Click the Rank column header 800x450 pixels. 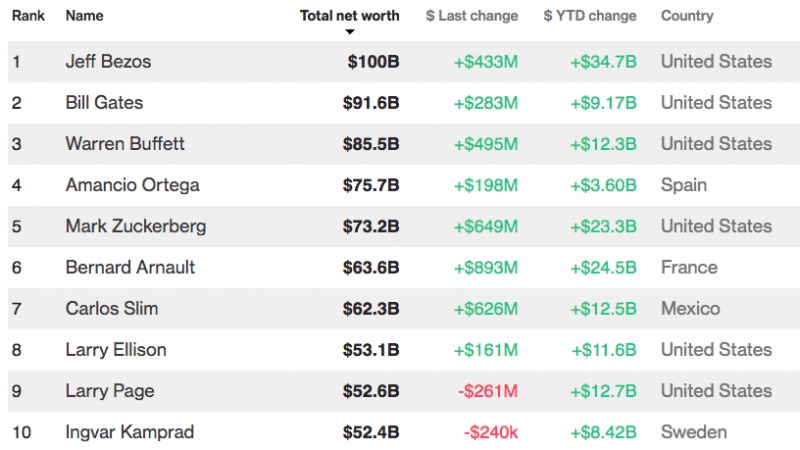point(29,16)
